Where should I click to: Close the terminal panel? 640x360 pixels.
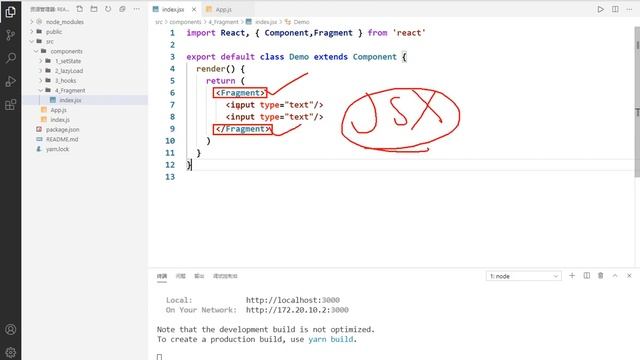629,276
